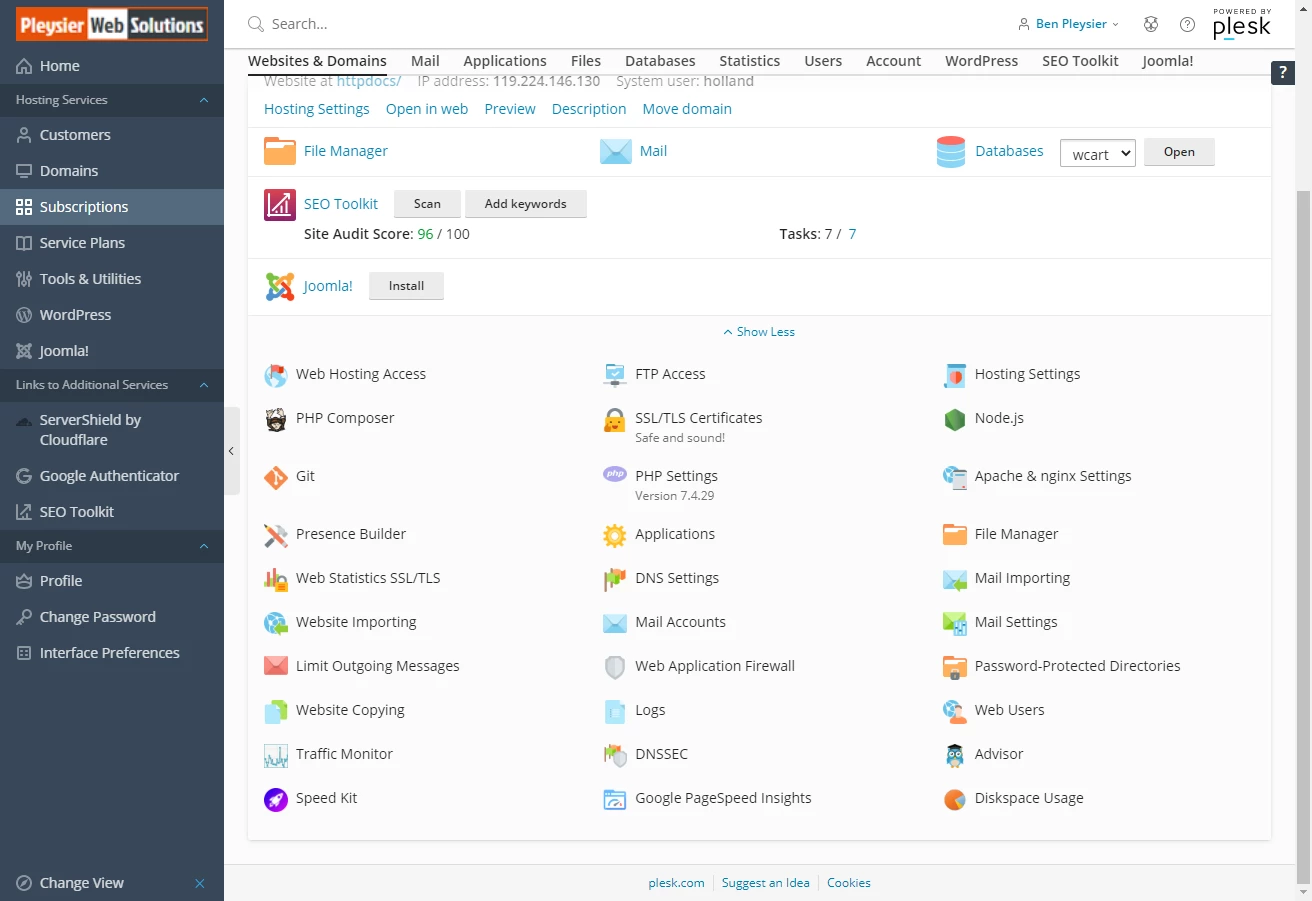Switch to the Mail tab
The height and width of the screenshot is (901, 1312).
(x=425, y=61)
